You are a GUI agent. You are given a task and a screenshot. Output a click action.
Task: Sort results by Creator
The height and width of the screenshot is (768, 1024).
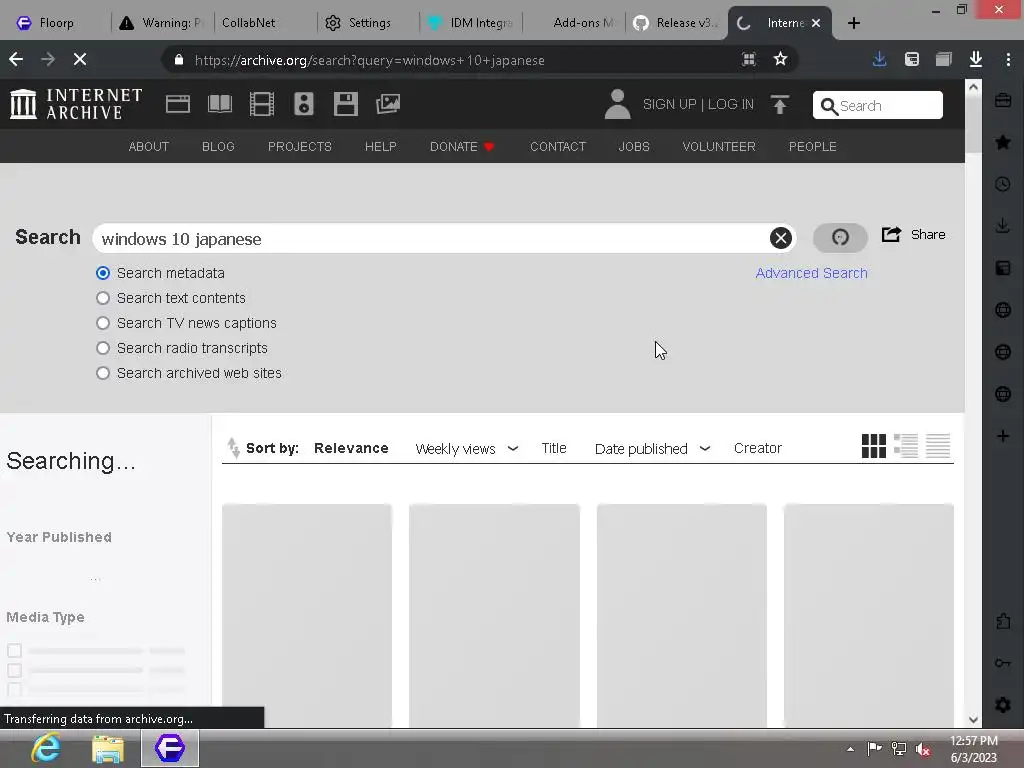(x=758, y=448)
